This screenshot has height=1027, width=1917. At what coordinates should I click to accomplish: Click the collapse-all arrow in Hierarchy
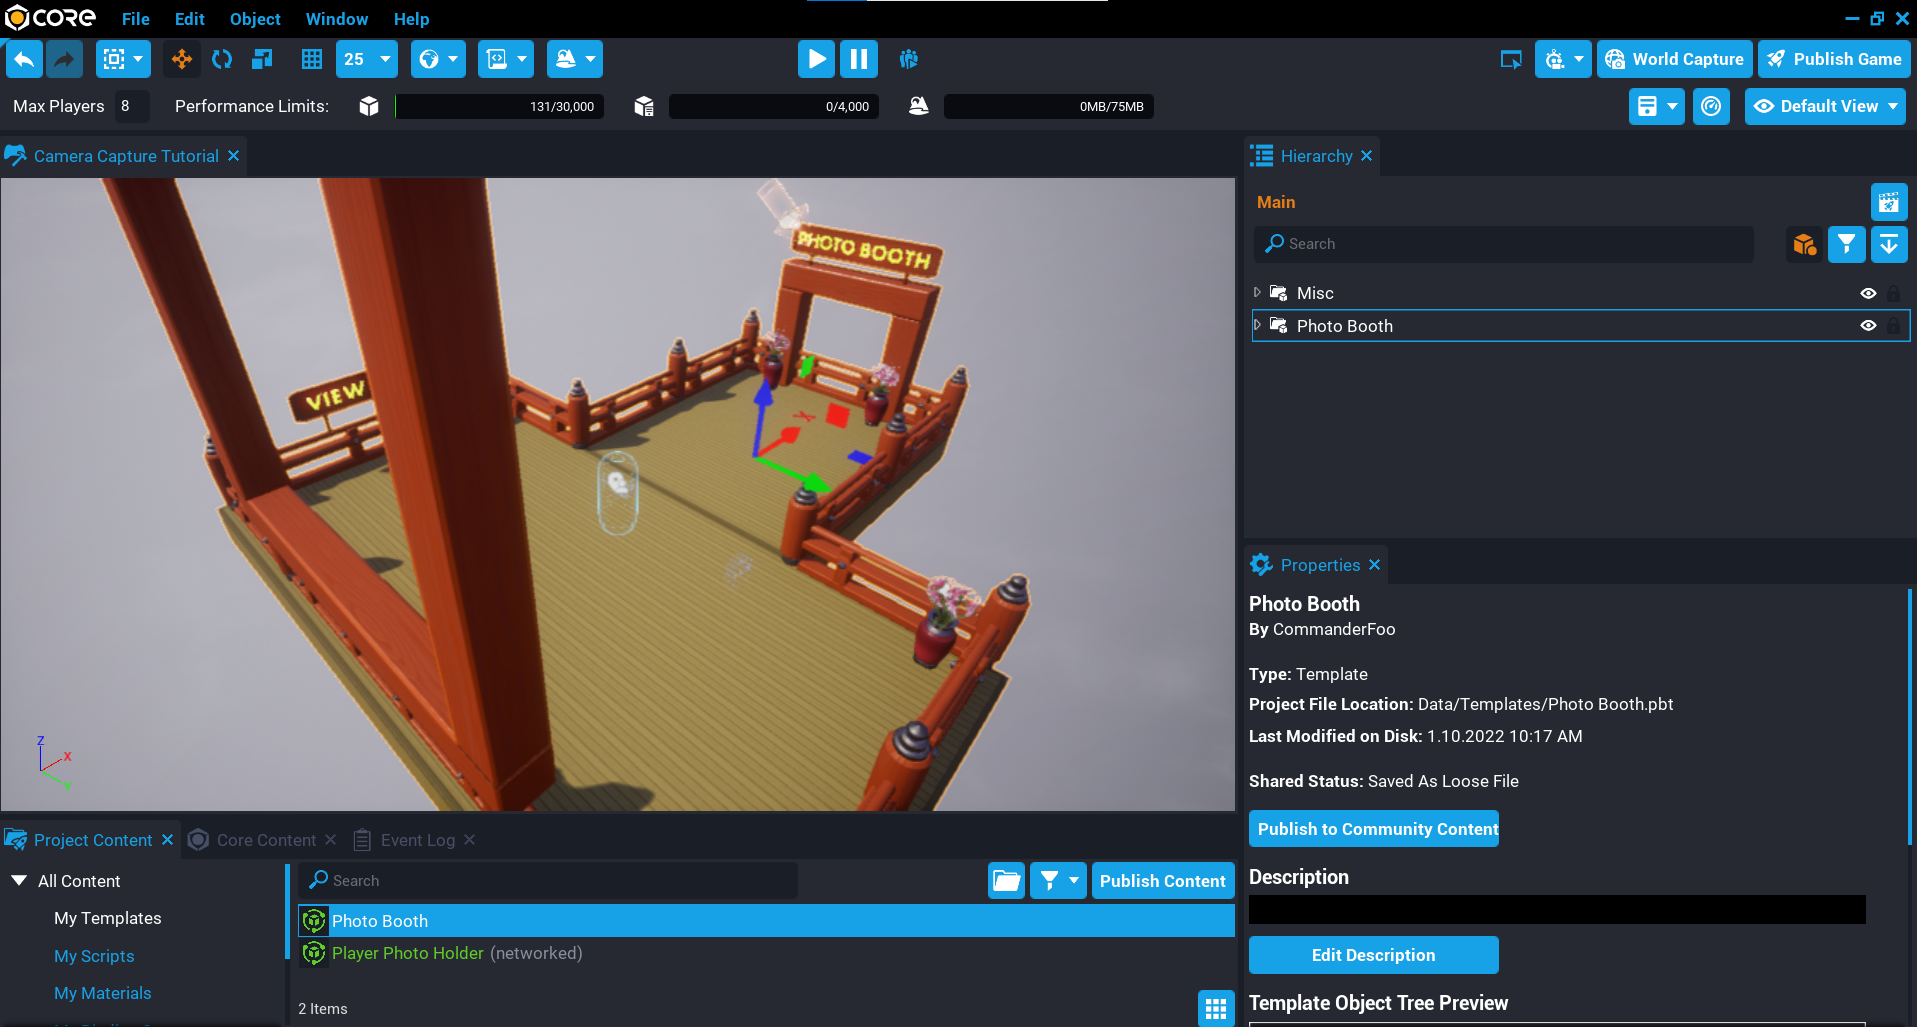click(1888, 244)
